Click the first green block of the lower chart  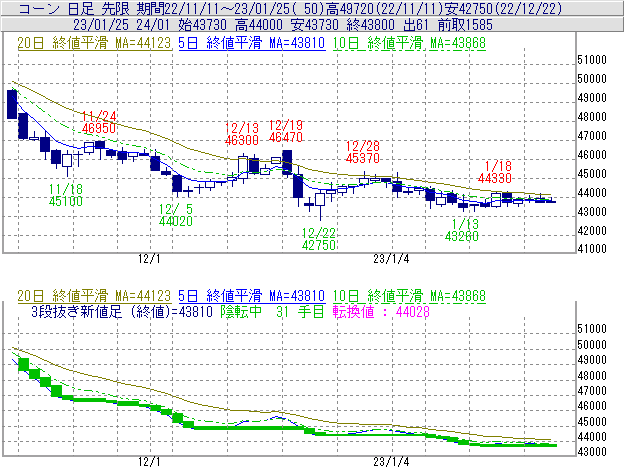pos(23,364)
